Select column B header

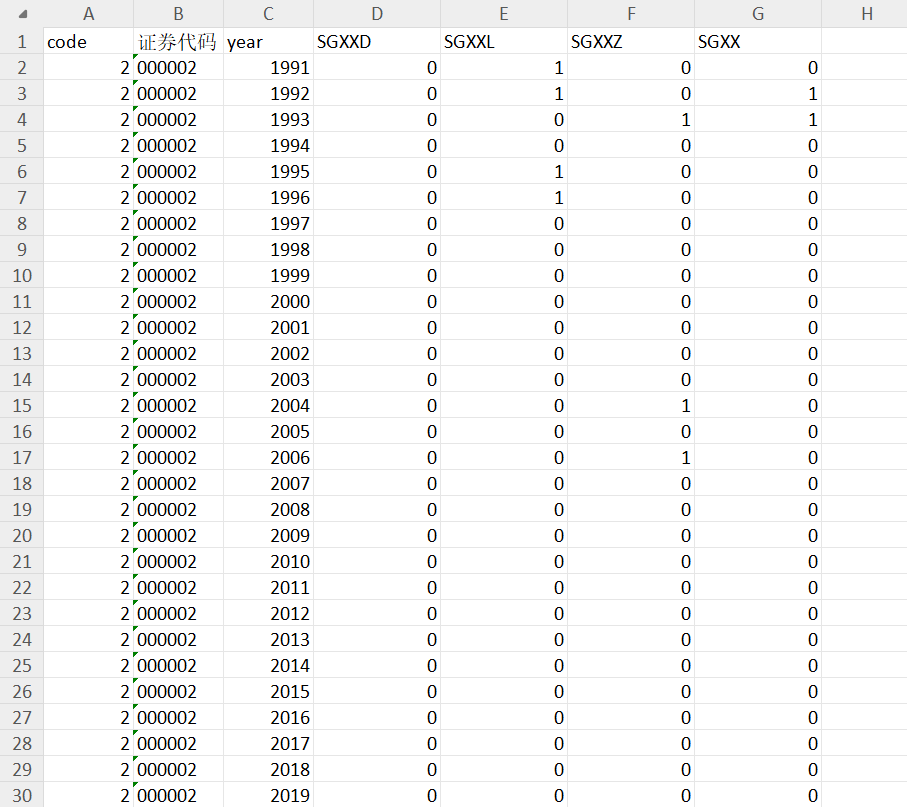[x=178, y=14]
